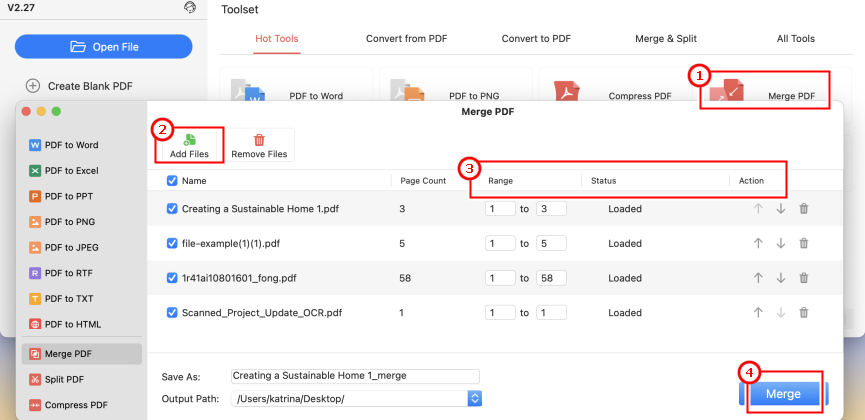Move file-example(1)(1).pdf down in list

point(781,243)
